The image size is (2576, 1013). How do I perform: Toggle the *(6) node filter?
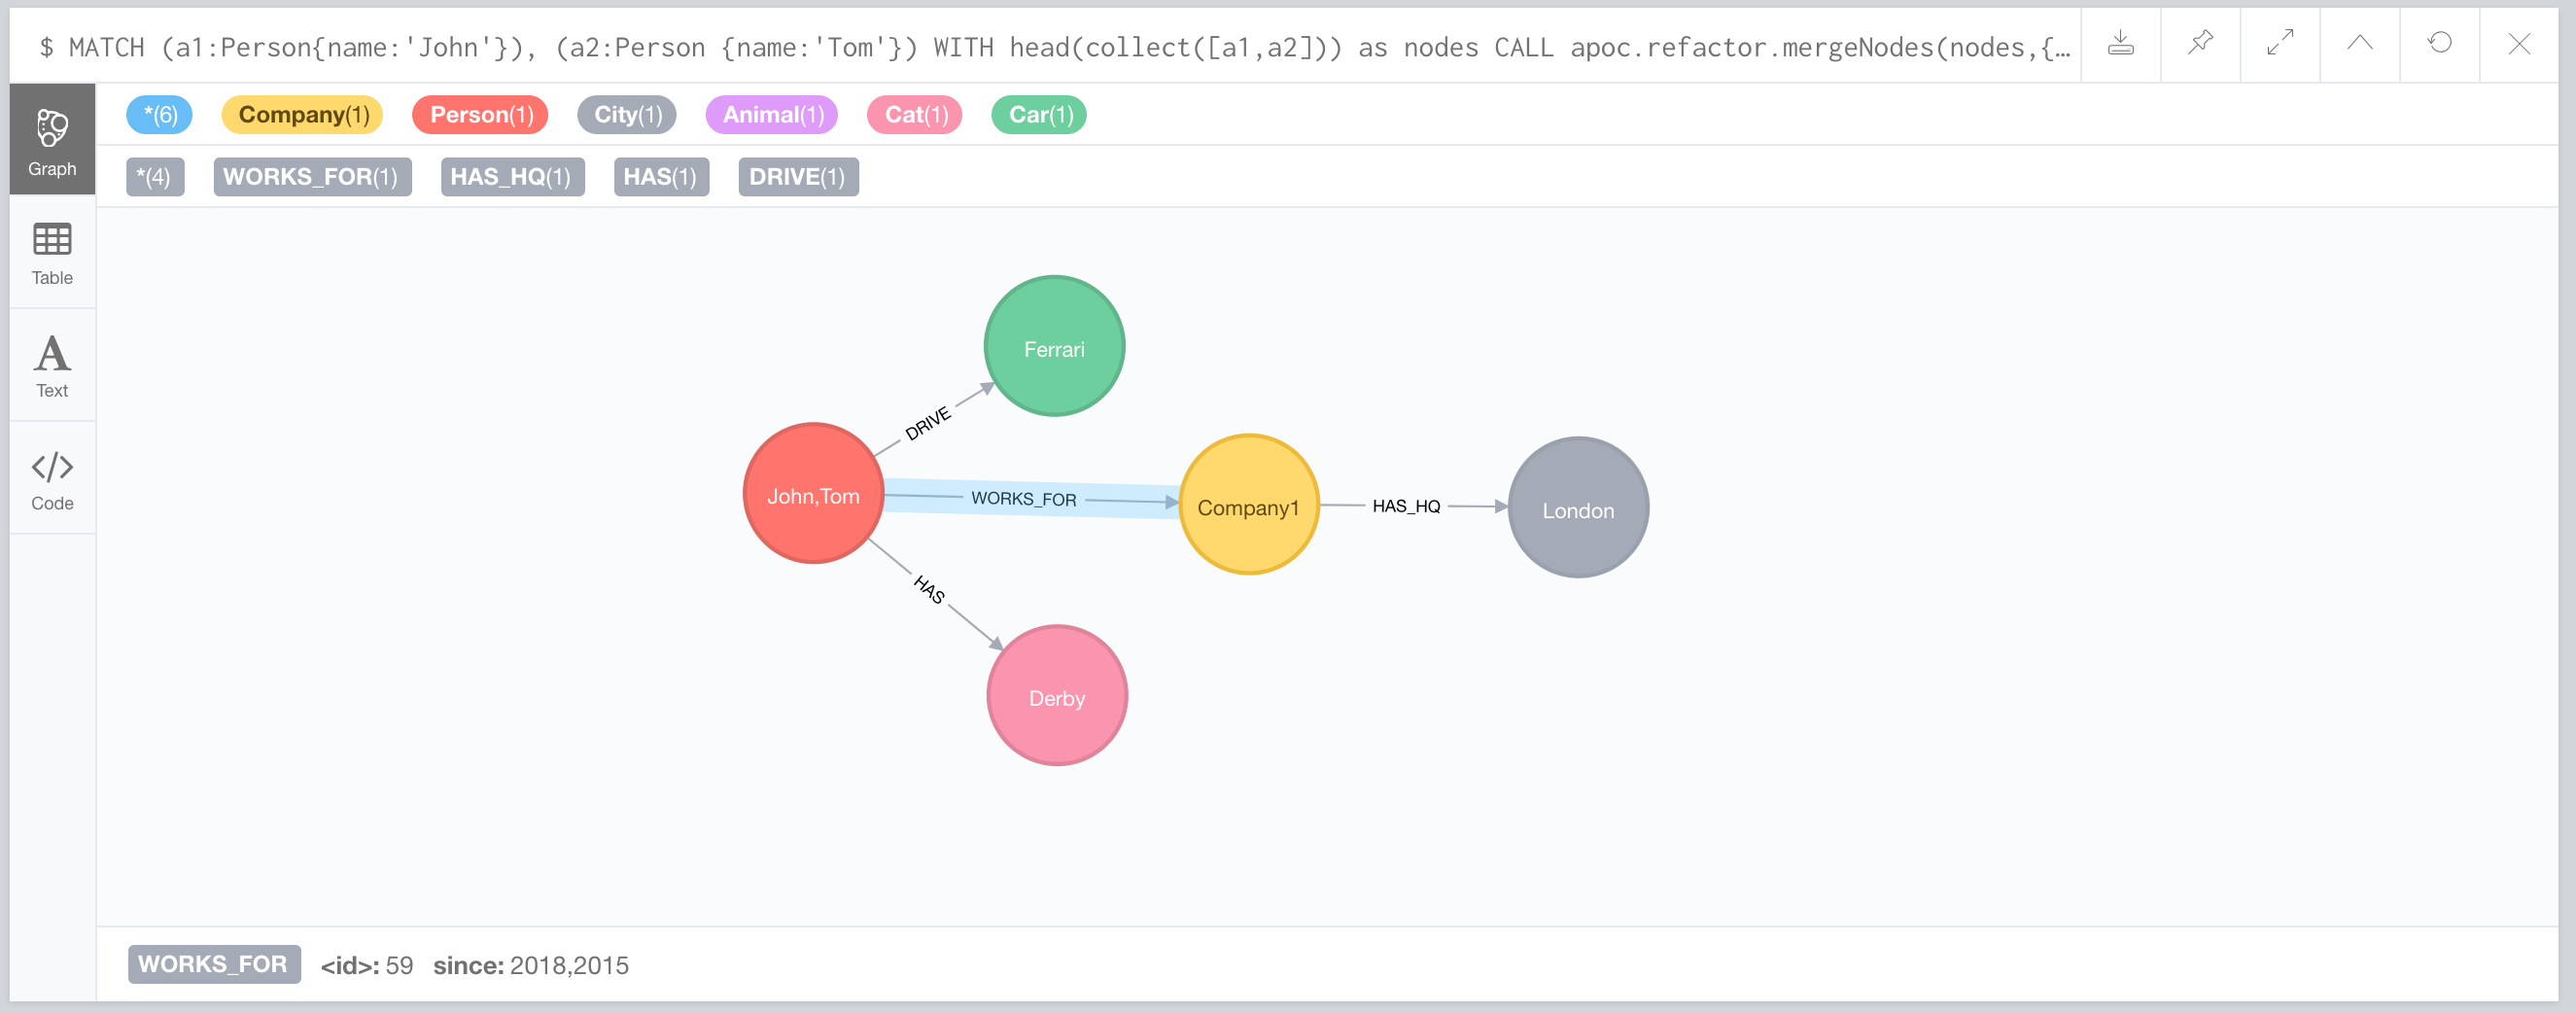(159, 114)
